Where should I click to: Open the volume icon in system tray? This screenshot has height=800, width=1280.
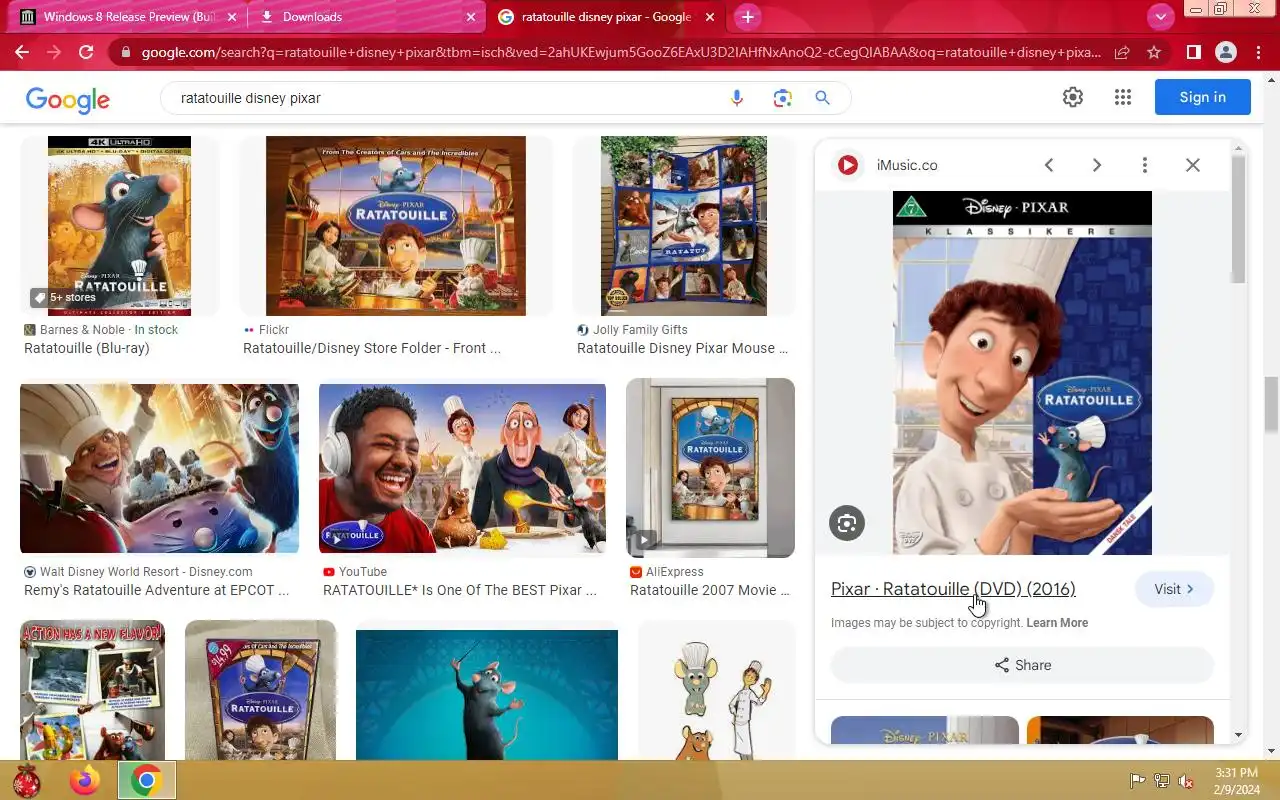pos(1187,781)
